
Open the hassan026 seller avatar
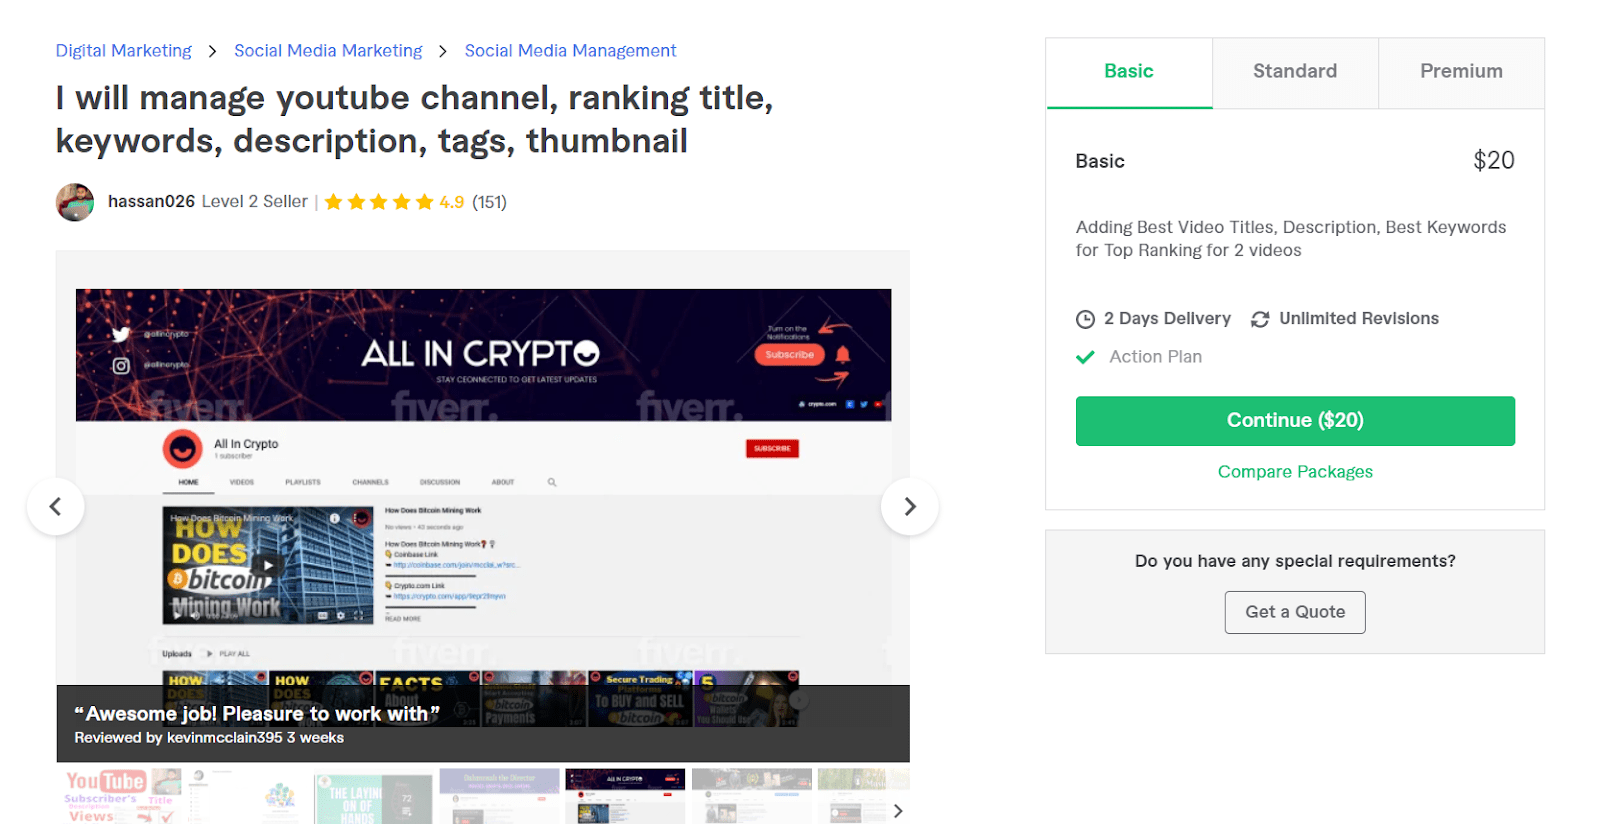pyautogui.click(x=75, y=202)
